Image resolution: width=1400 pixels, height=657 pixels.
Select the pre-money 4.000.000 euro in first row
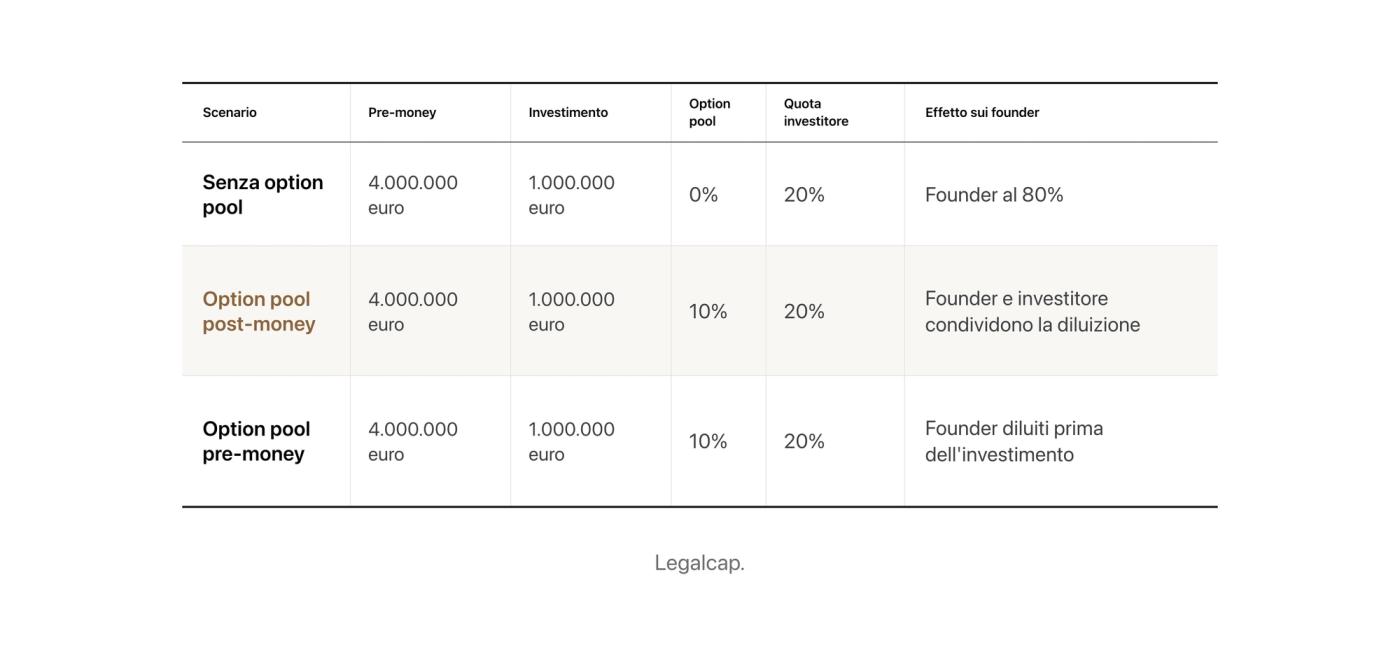tap(413, 194)
